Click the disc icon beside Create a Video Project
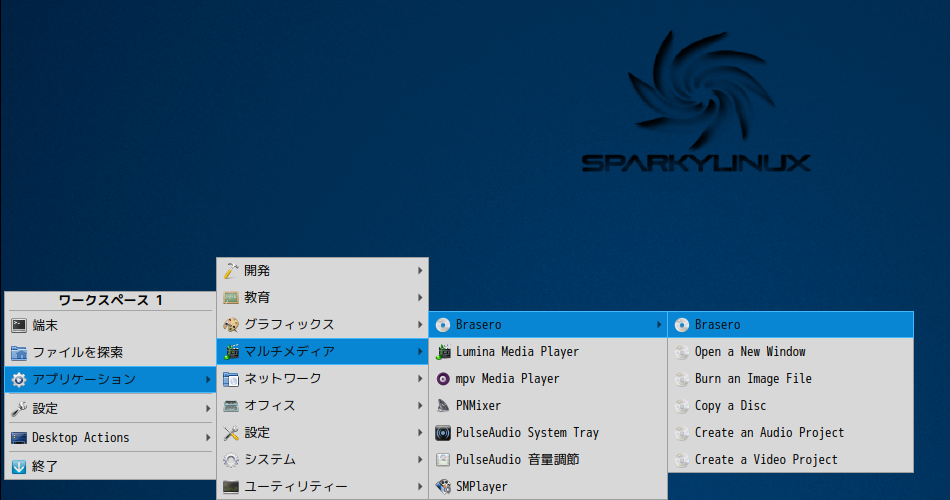Image resolution: width=950 pixels, height=500 pixels. (x=682, y=460)
